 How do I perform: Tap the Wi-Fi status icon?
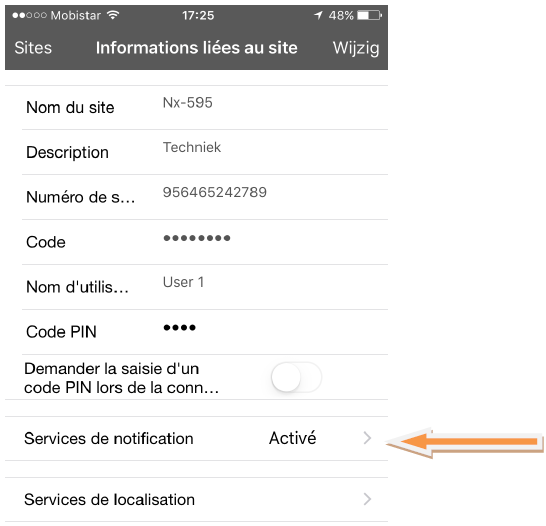coord(113,15)
